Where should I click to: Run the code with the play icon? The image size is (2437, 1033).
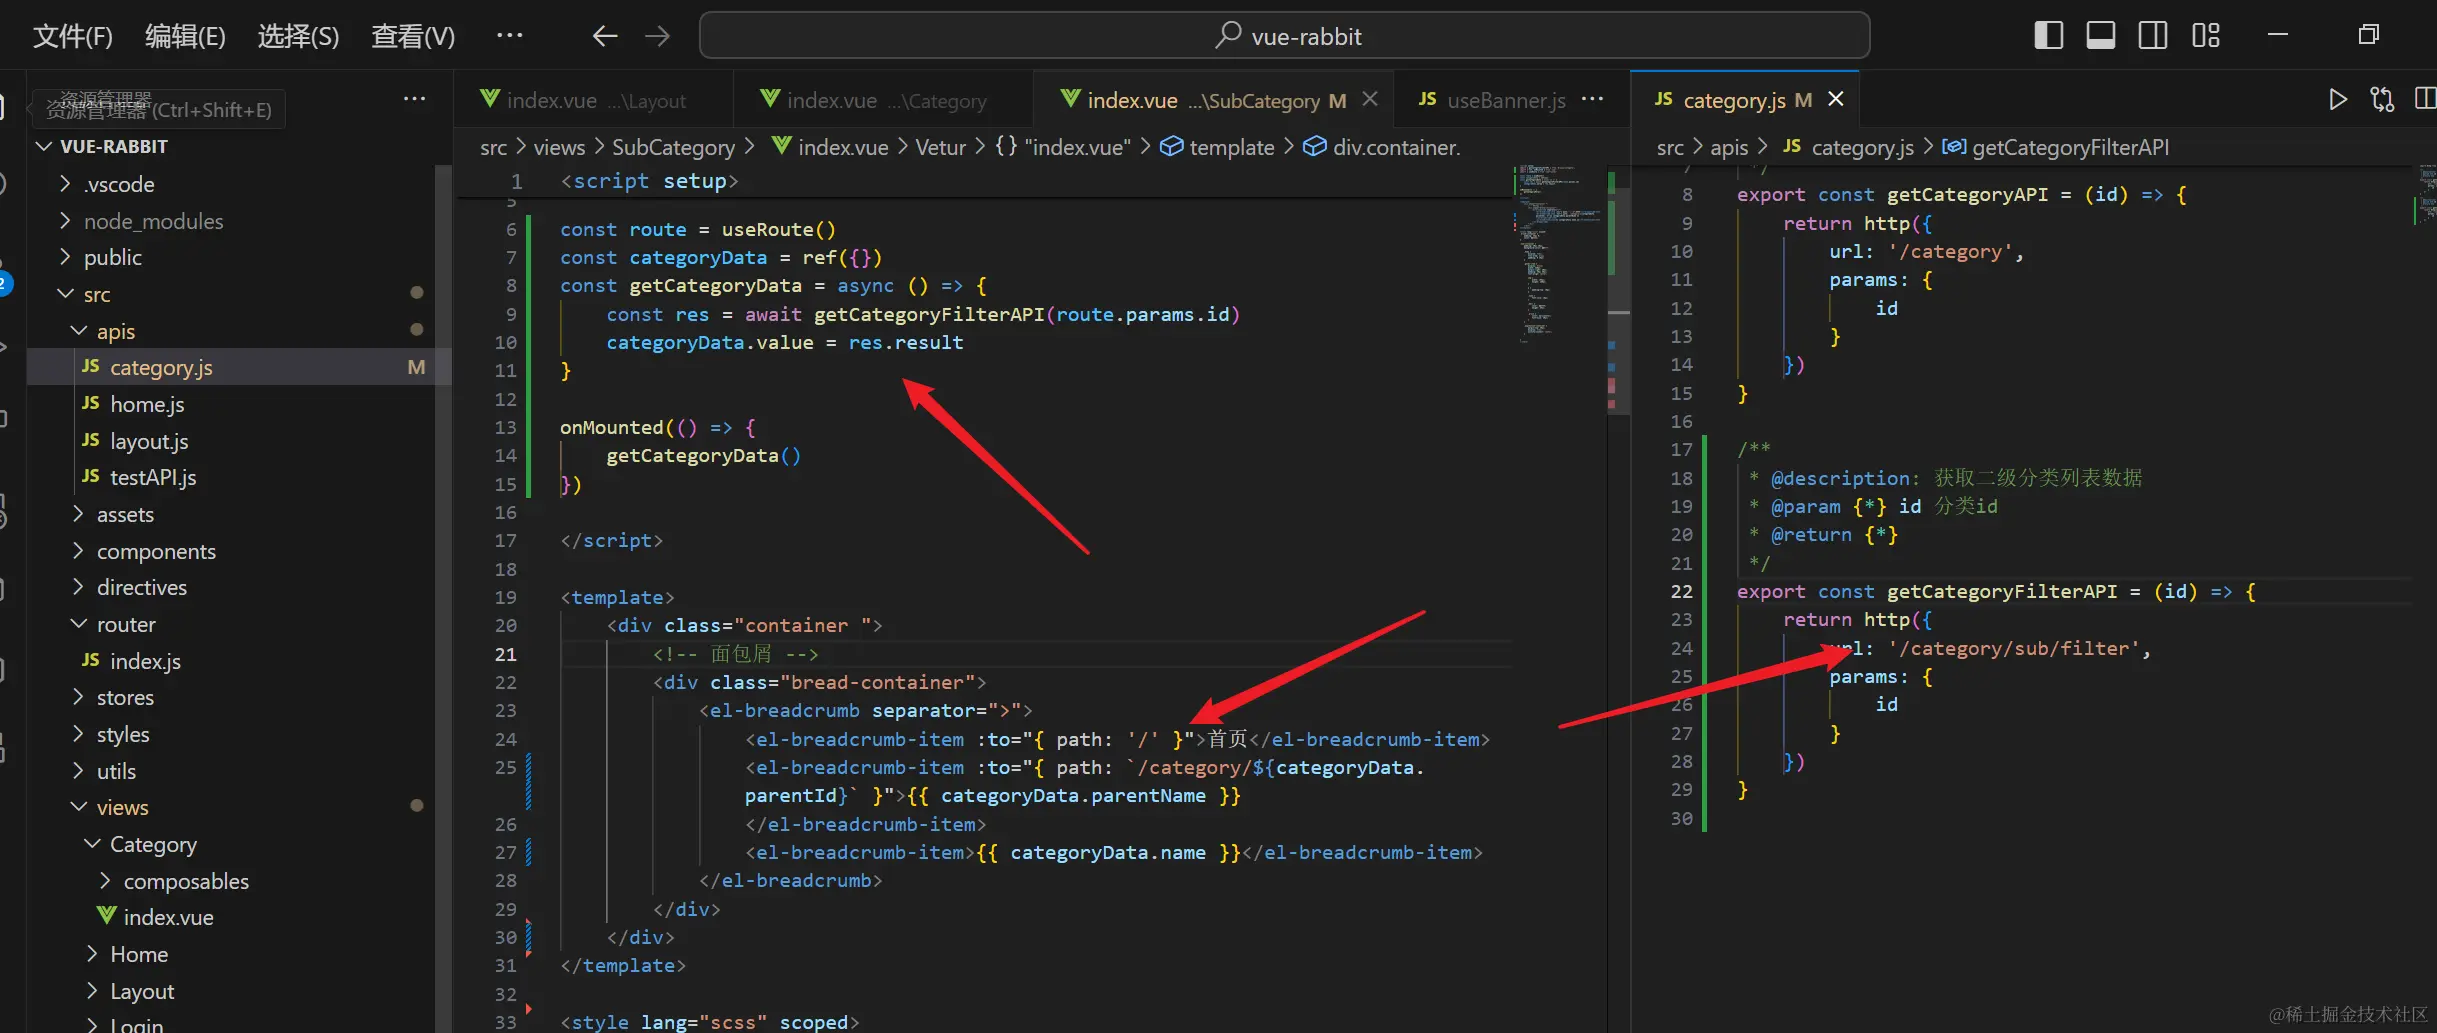click(2337, 99)
